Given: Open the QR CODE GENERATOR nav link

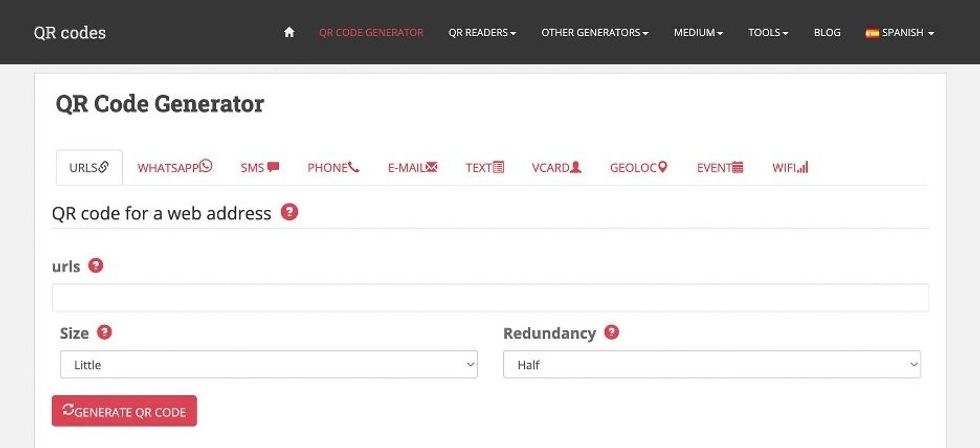Looking at the screenshot, I should [x=371, y=32].
